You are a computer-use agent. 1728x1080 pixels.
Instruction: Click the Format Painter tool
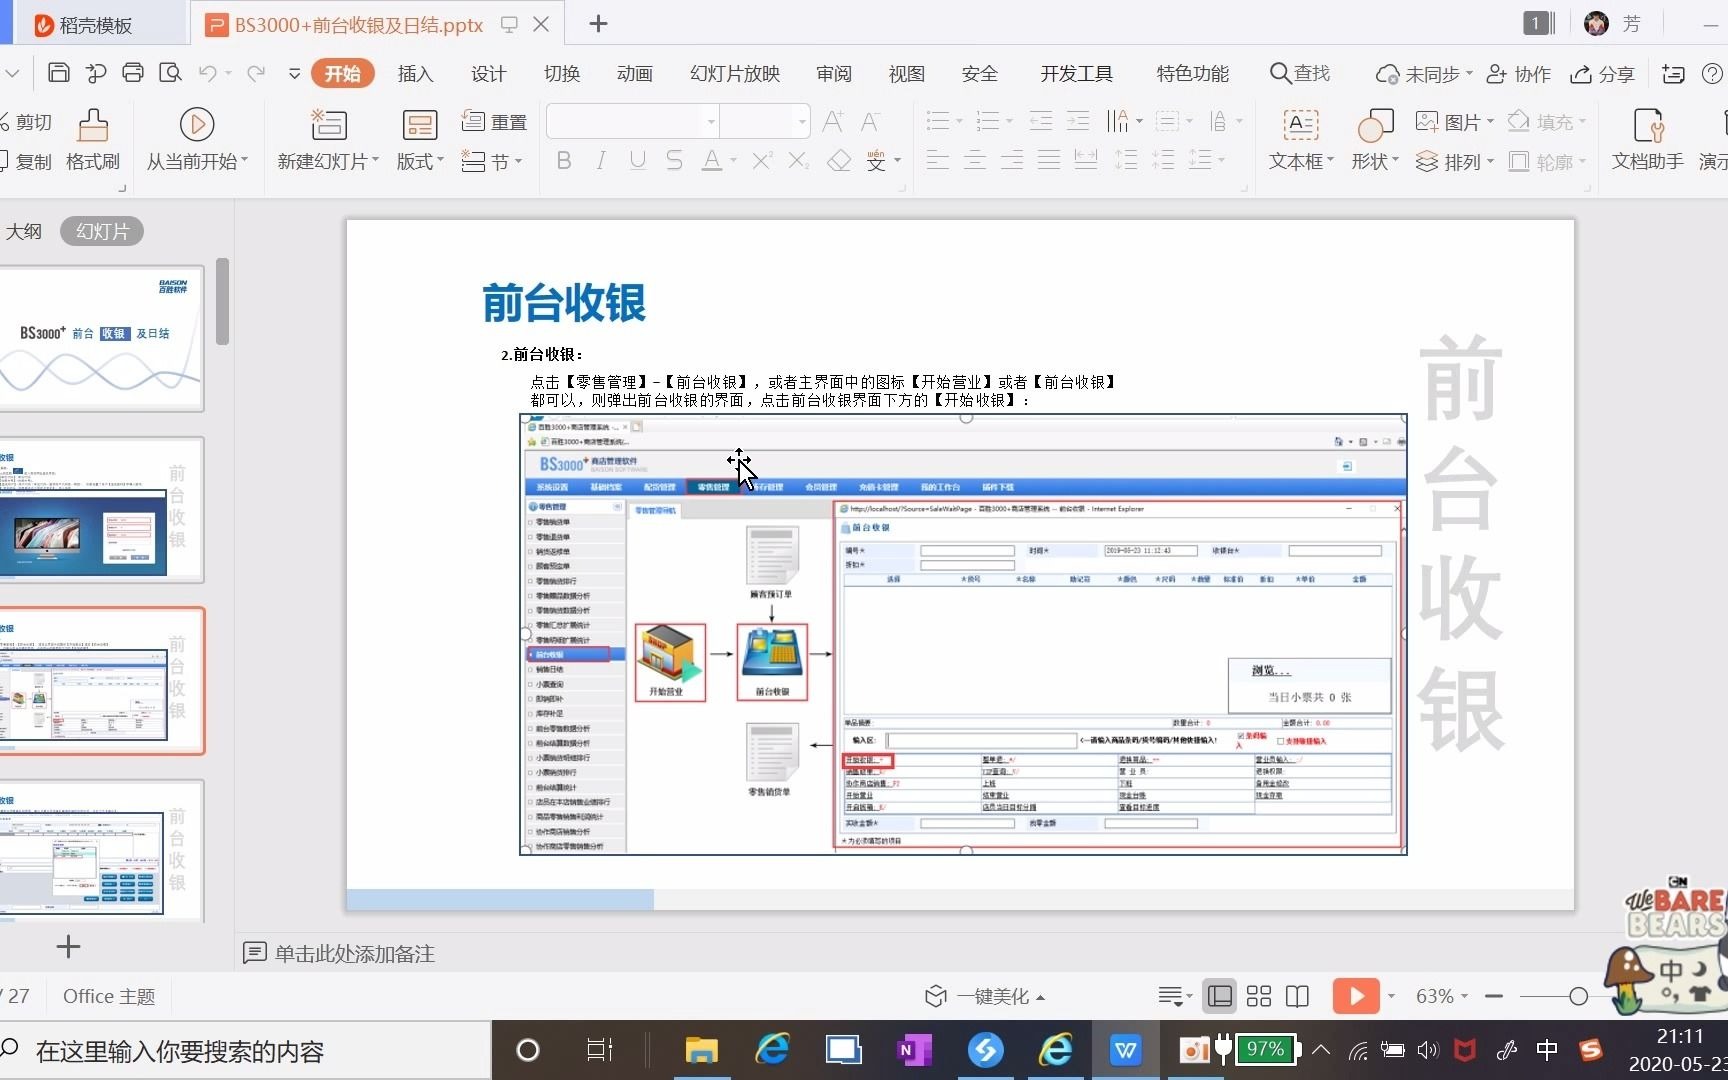[92, 140]
